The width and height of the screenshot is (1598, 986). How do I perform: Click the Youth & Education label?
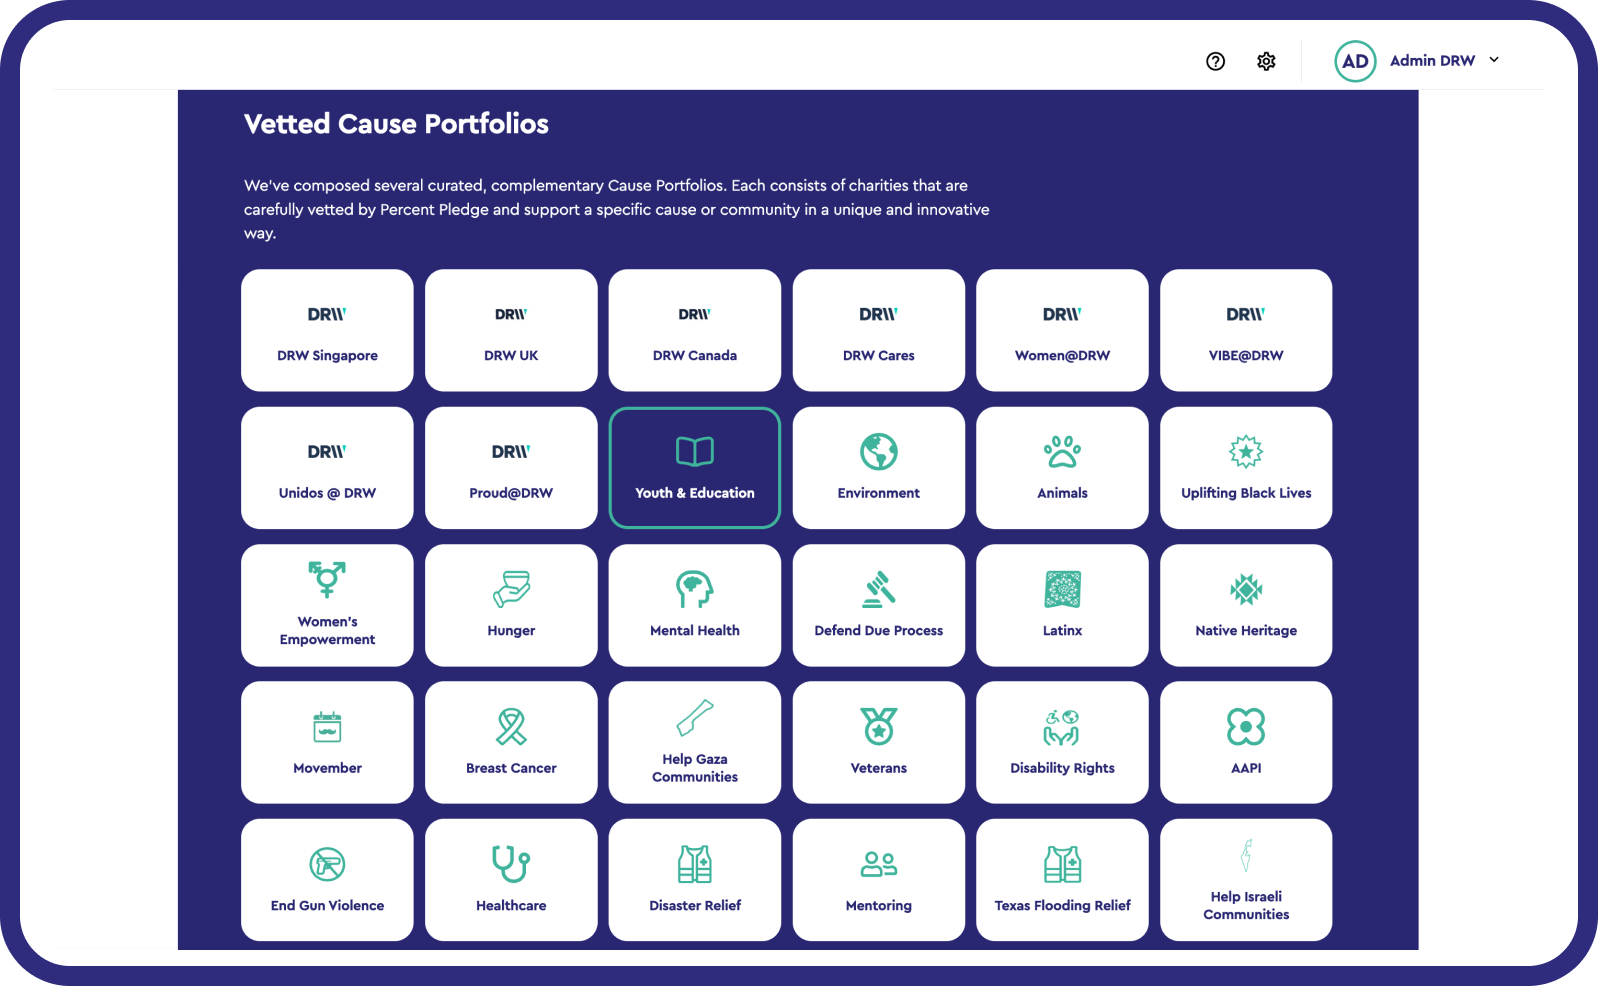695,493
